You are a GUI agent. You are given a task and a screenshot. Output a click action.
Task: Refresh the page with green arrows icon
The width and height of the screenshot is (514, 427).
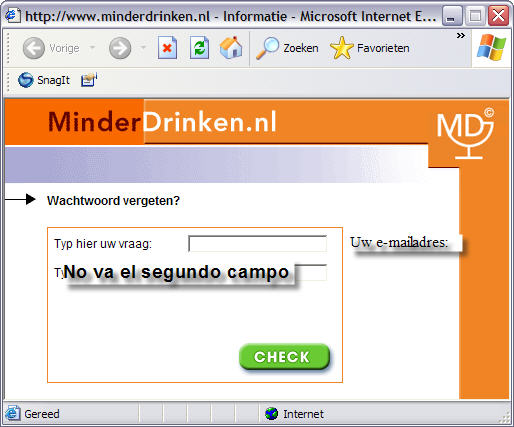[199, 48]
